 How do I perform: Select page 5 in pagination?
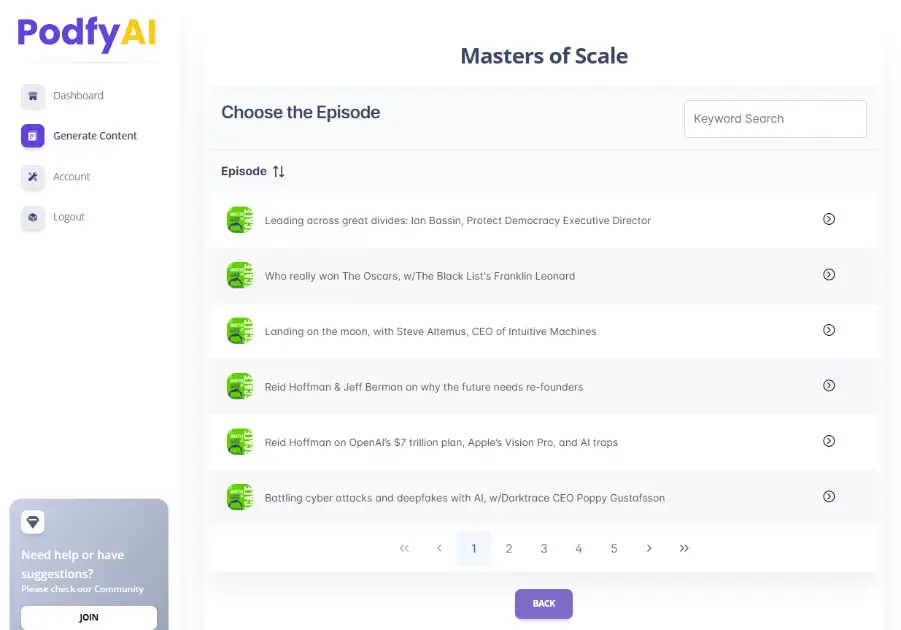(x=614, y=548)
